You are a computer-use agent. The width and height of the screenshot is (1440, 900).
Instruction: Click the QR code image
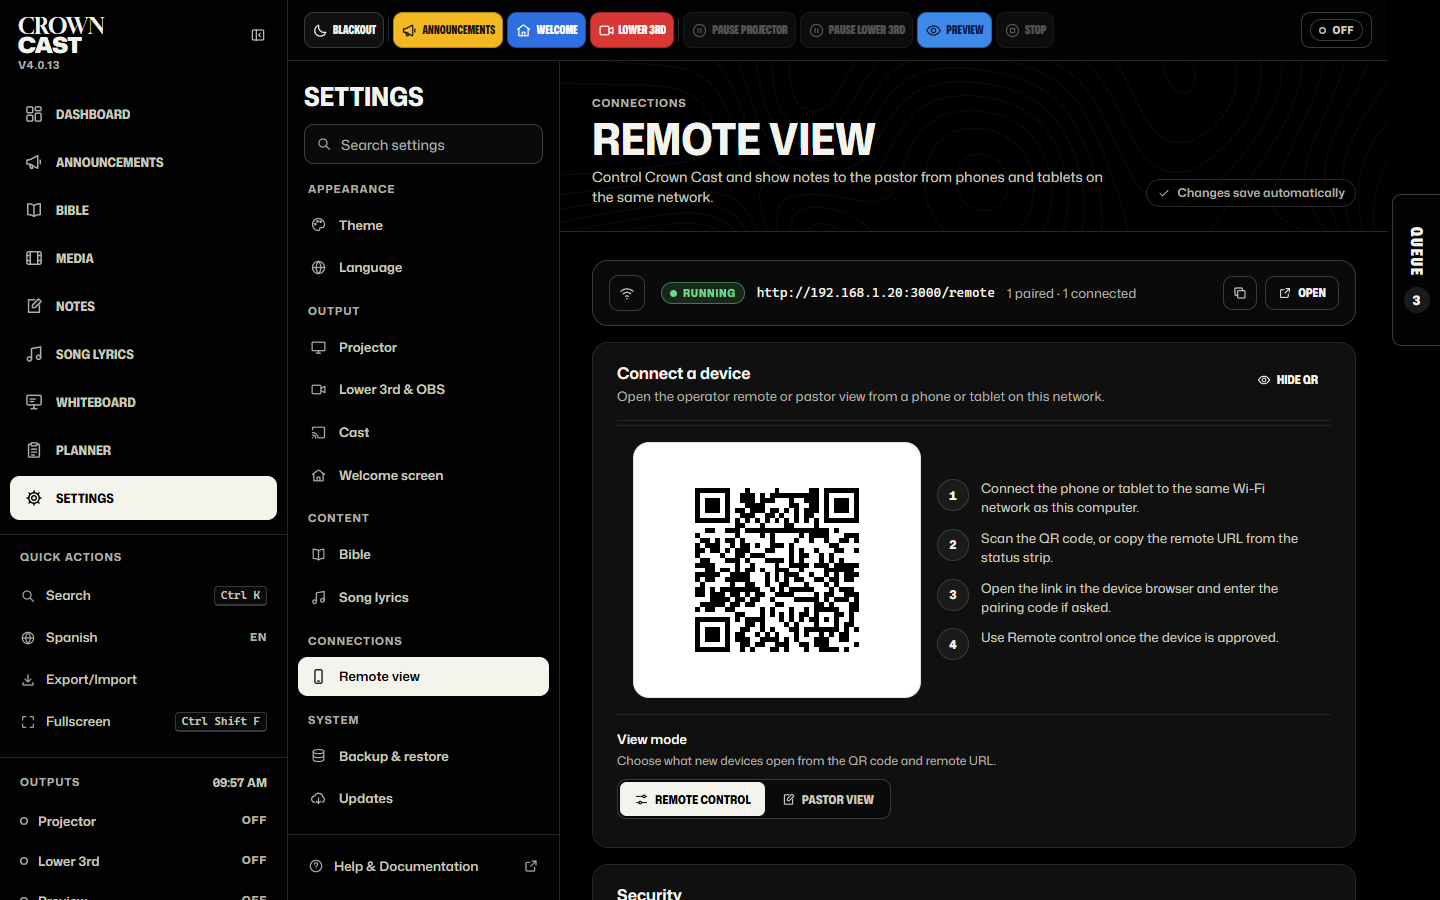(777, 570)
